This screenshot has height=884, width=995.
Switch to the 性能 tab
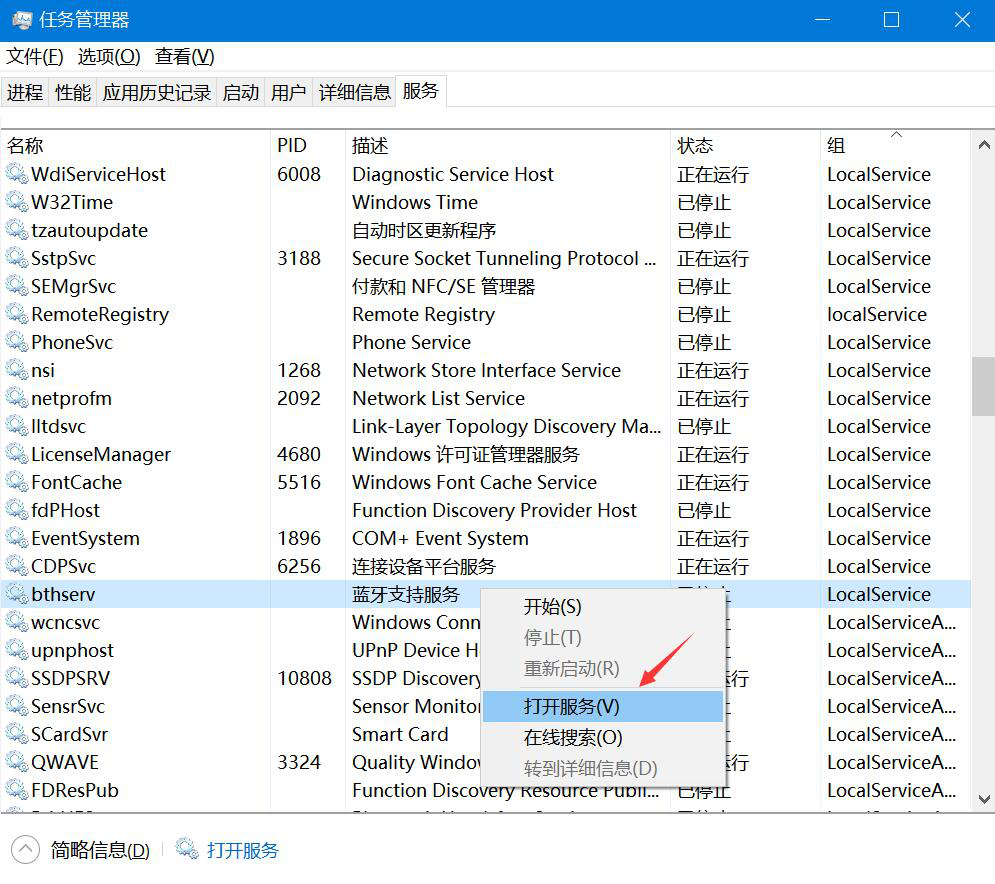point(73,93)
